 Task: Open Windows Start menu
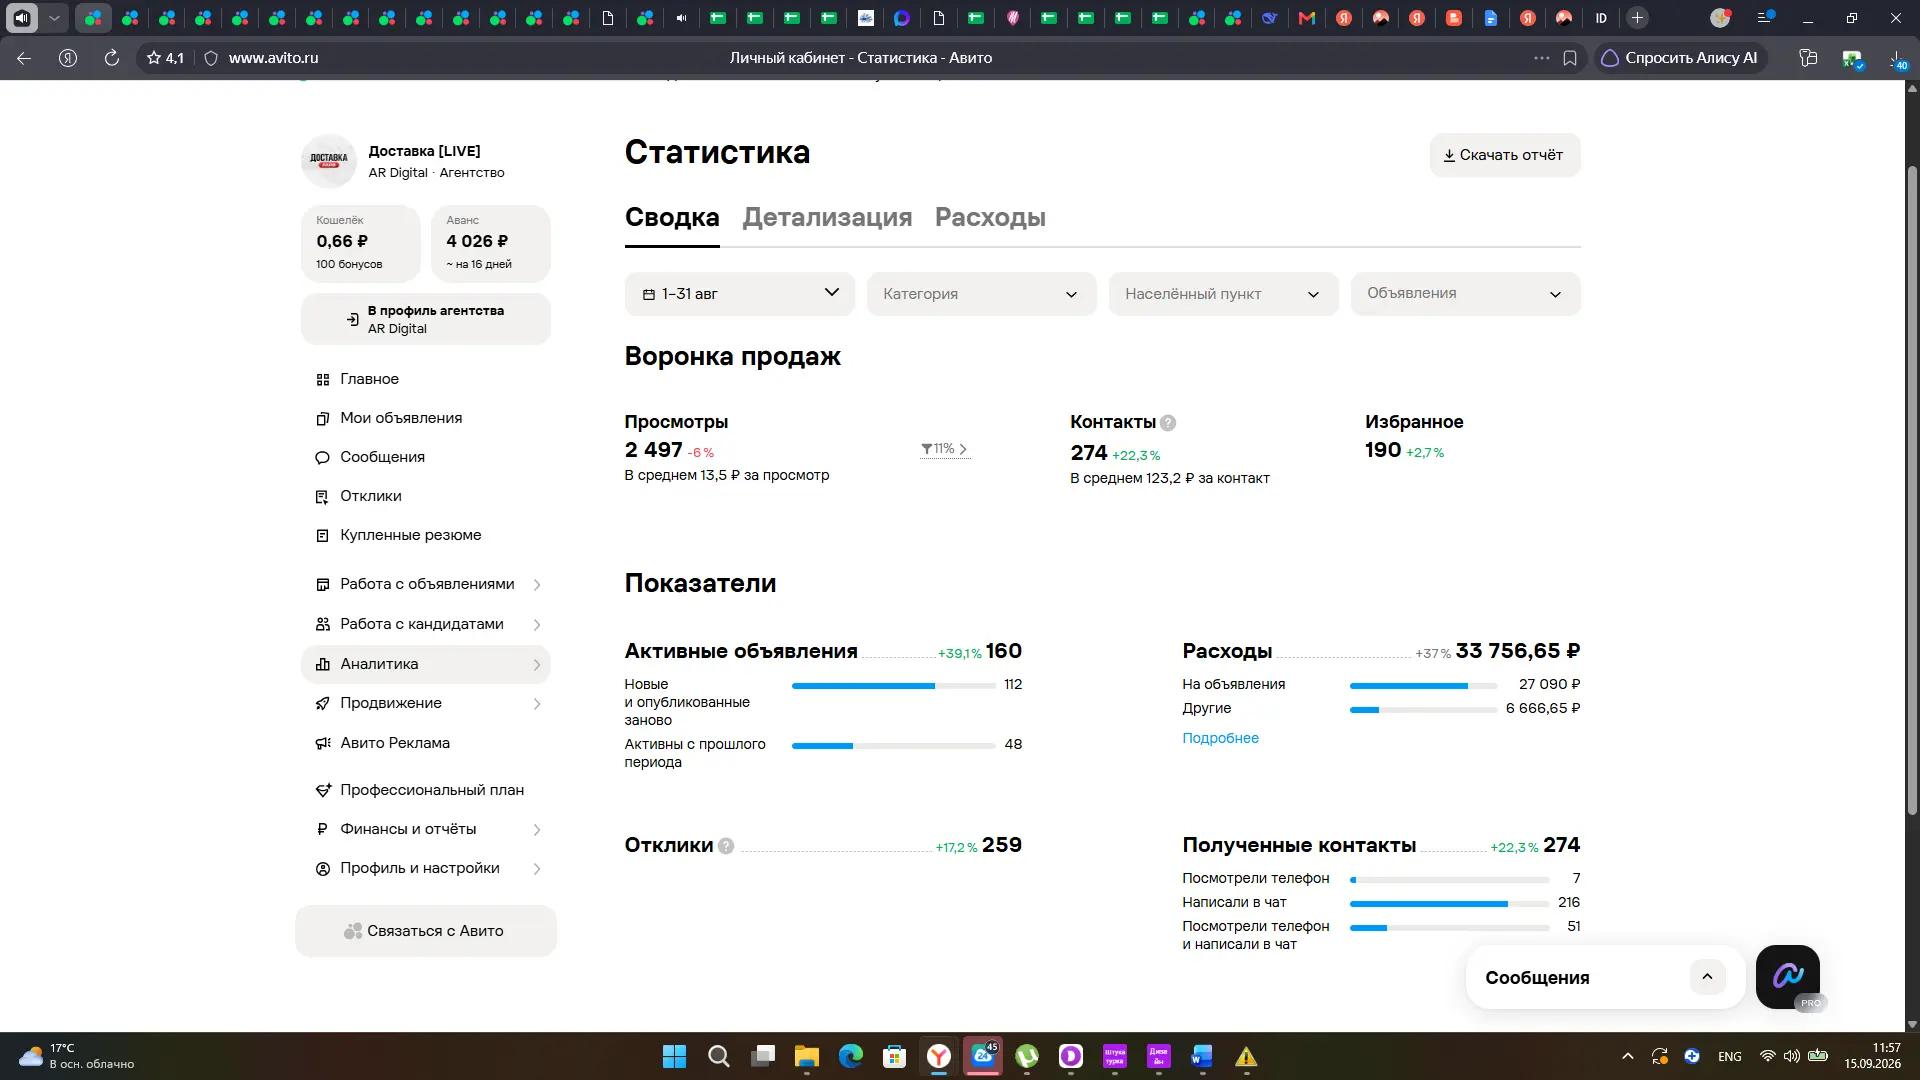[x=674, y=1056]
